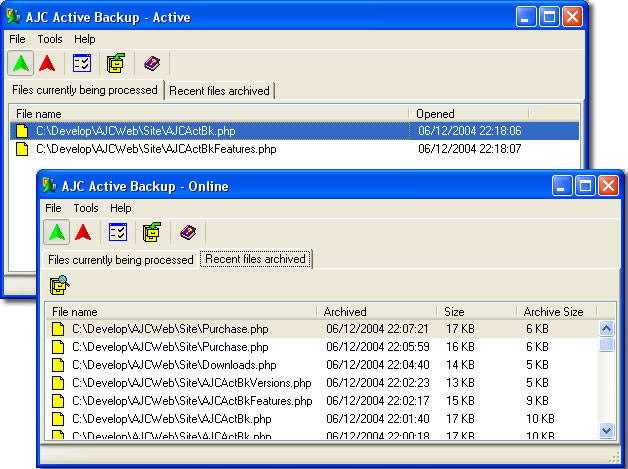Open archive browser icon in Online window toolbar

click(152, 232)
